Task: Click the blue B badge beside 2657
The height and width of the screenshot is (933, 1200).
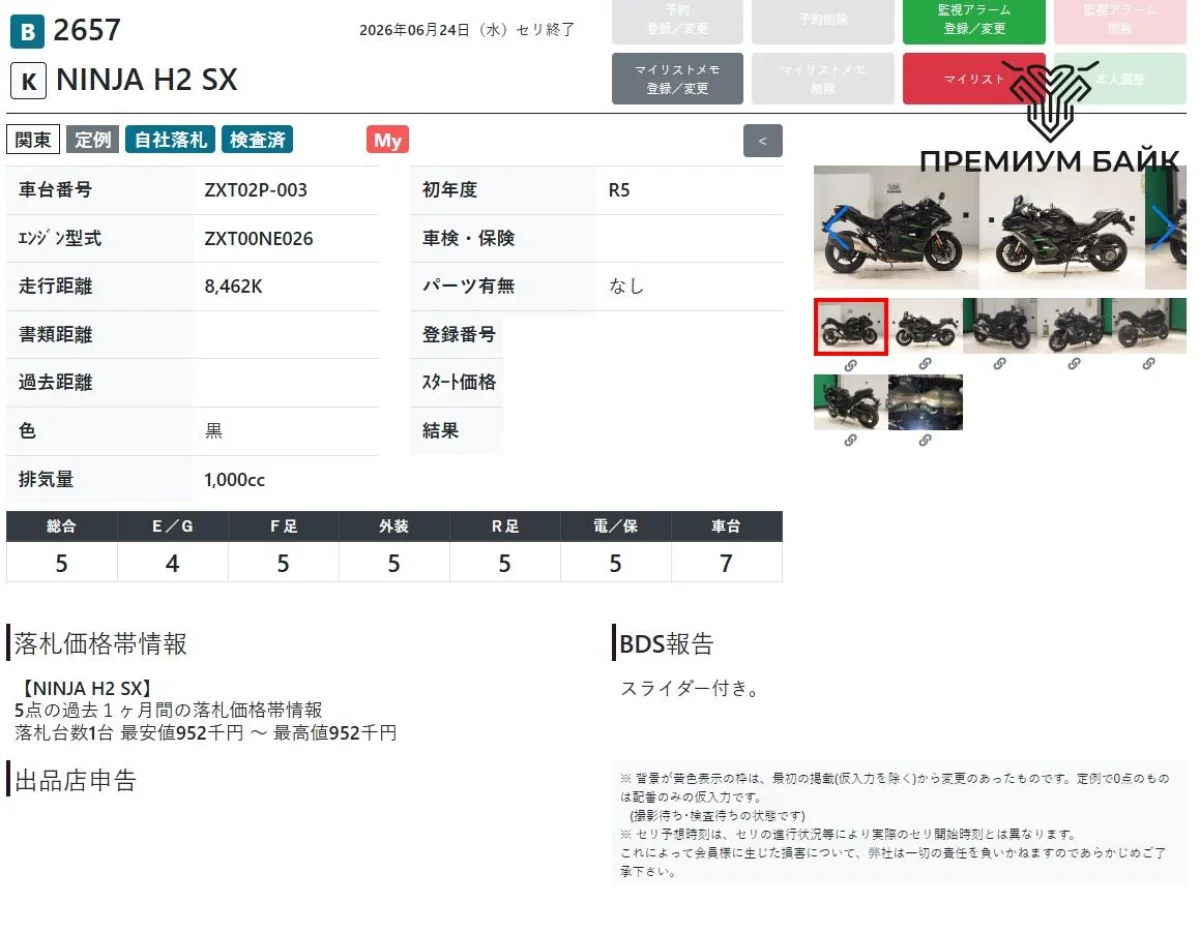Action: 27,32
